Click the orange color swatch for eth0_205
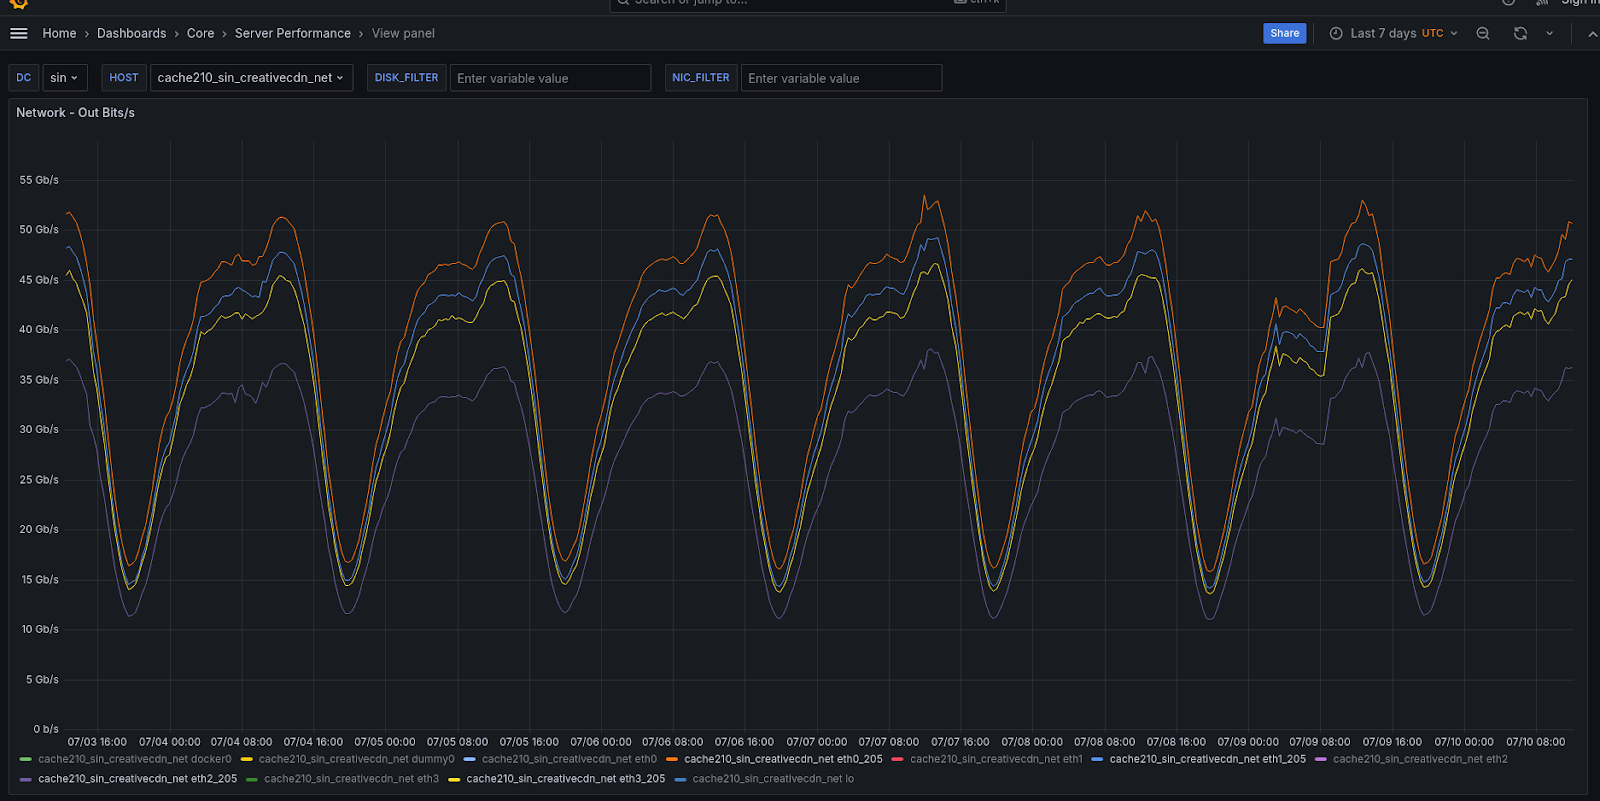The width and height of the screenshot is (1600, 801). tap(672, 760)
